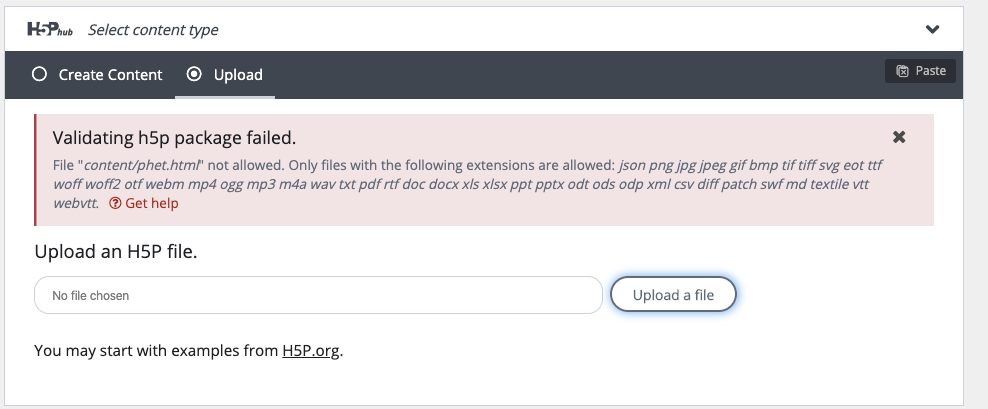Dismiss the validation error with X icon

(899, 137)
